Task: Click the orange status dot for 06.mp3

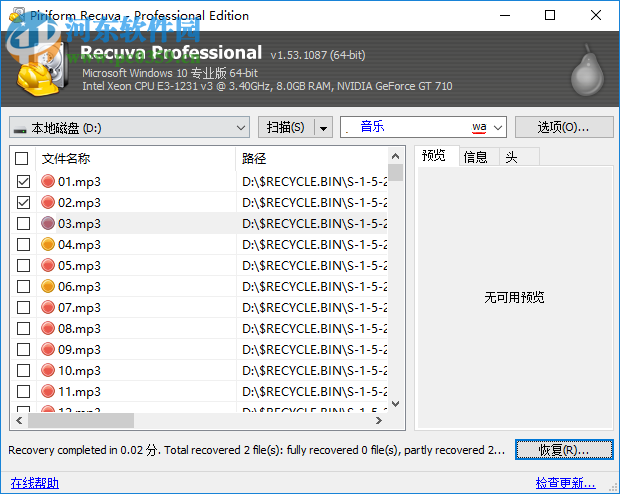Action: (48, 286)
